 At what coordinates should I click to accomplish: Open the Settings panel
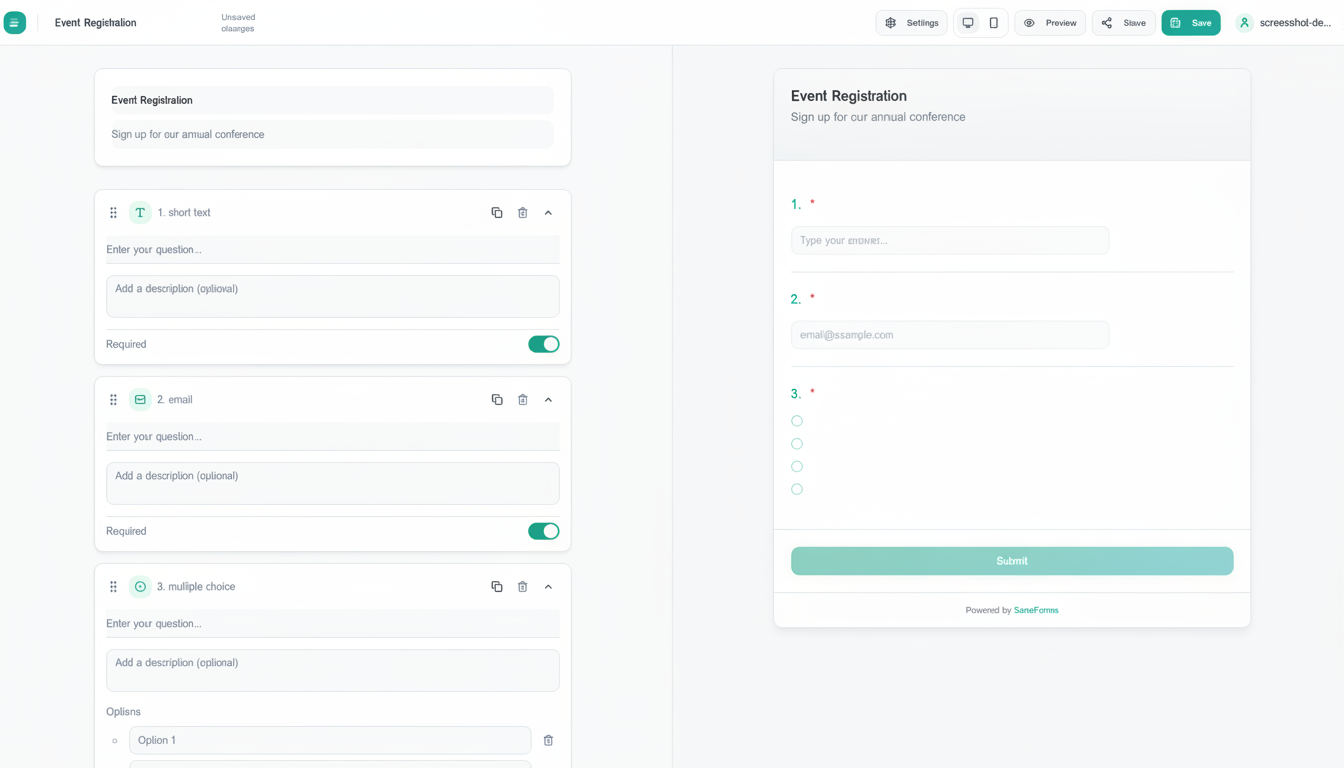point(911,23)
